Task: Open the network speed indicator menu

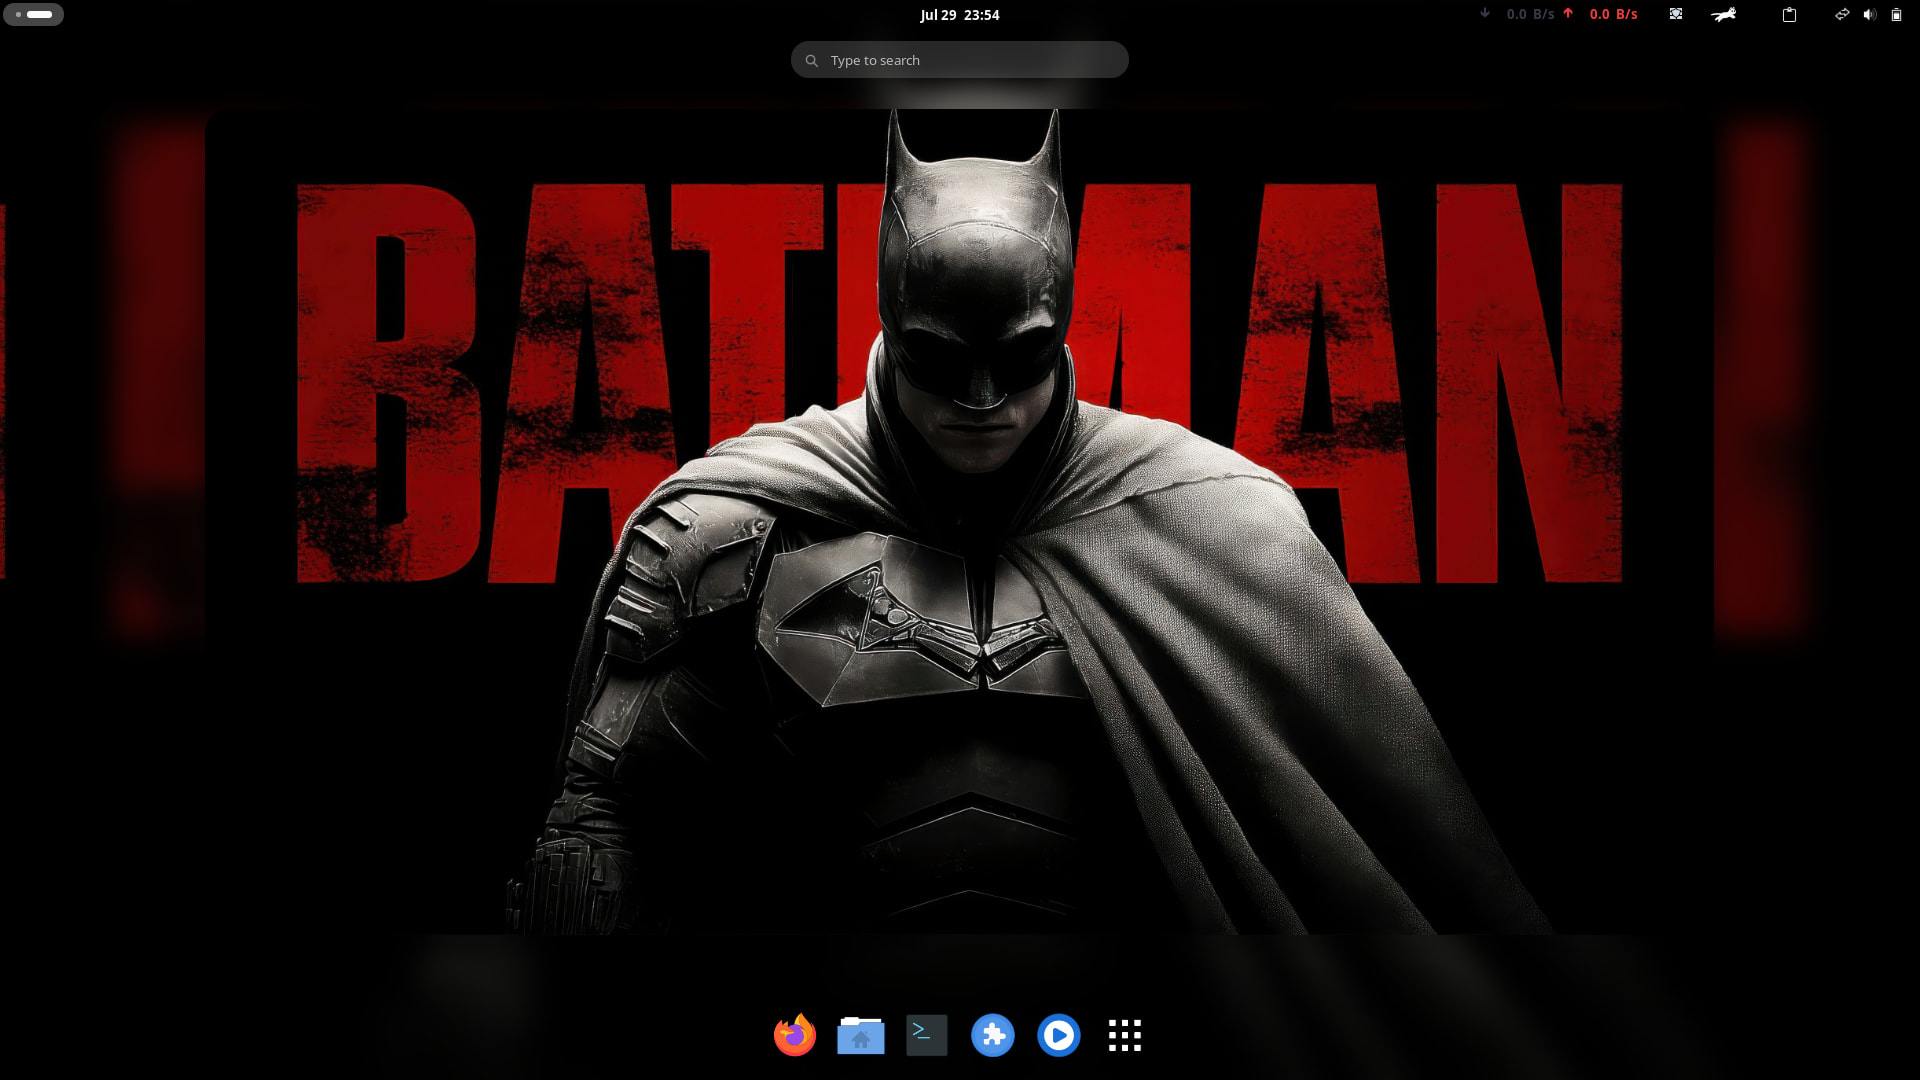Action: [x=1558, y=14]
